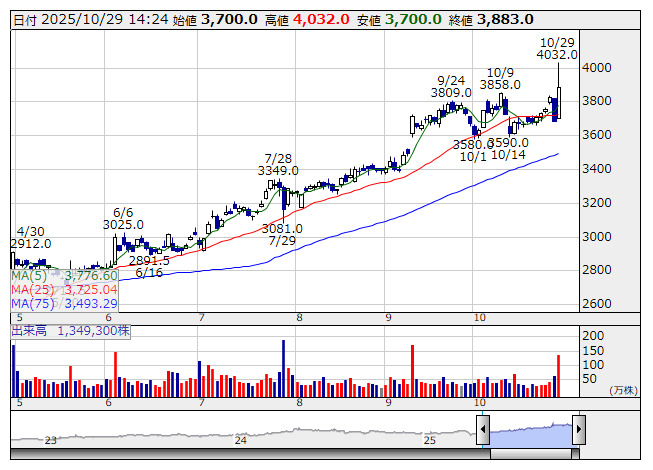Click the scrollbar track left of thumb
Image resolution: width=653 pixels, height=470 pixels.
coord(250,454)
